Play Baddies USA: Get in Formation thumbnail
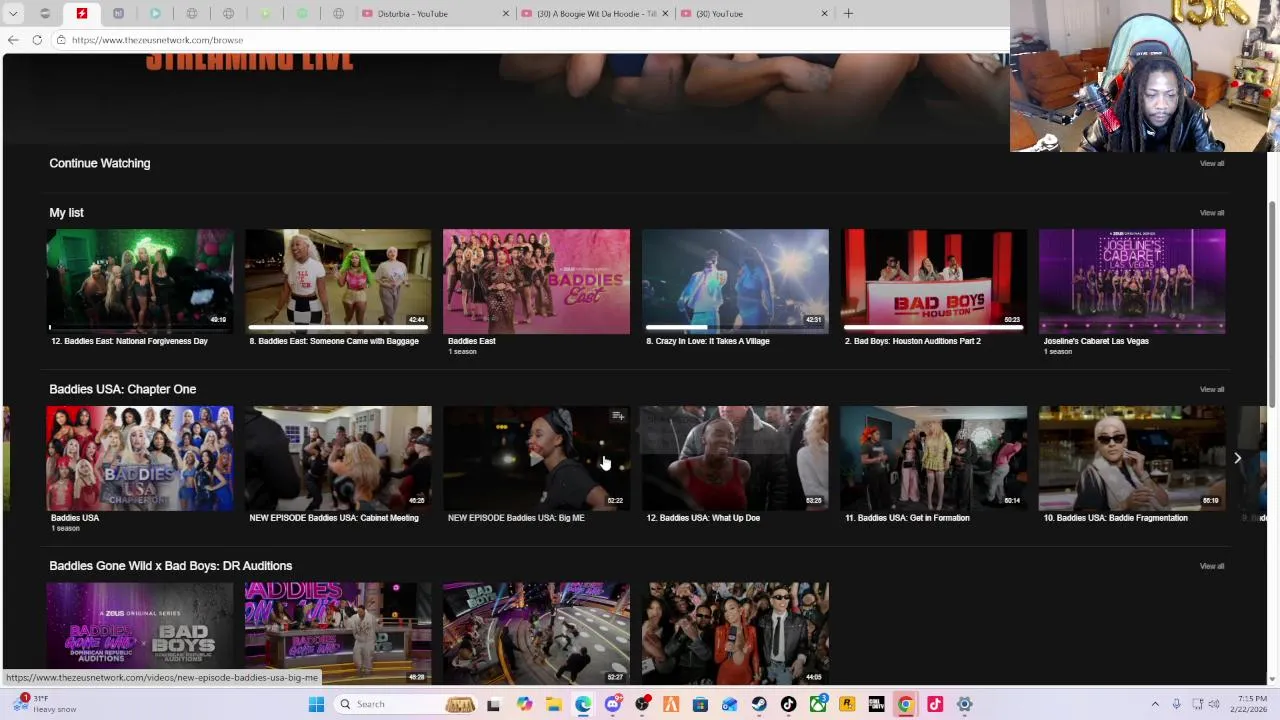 coord(934,458)
